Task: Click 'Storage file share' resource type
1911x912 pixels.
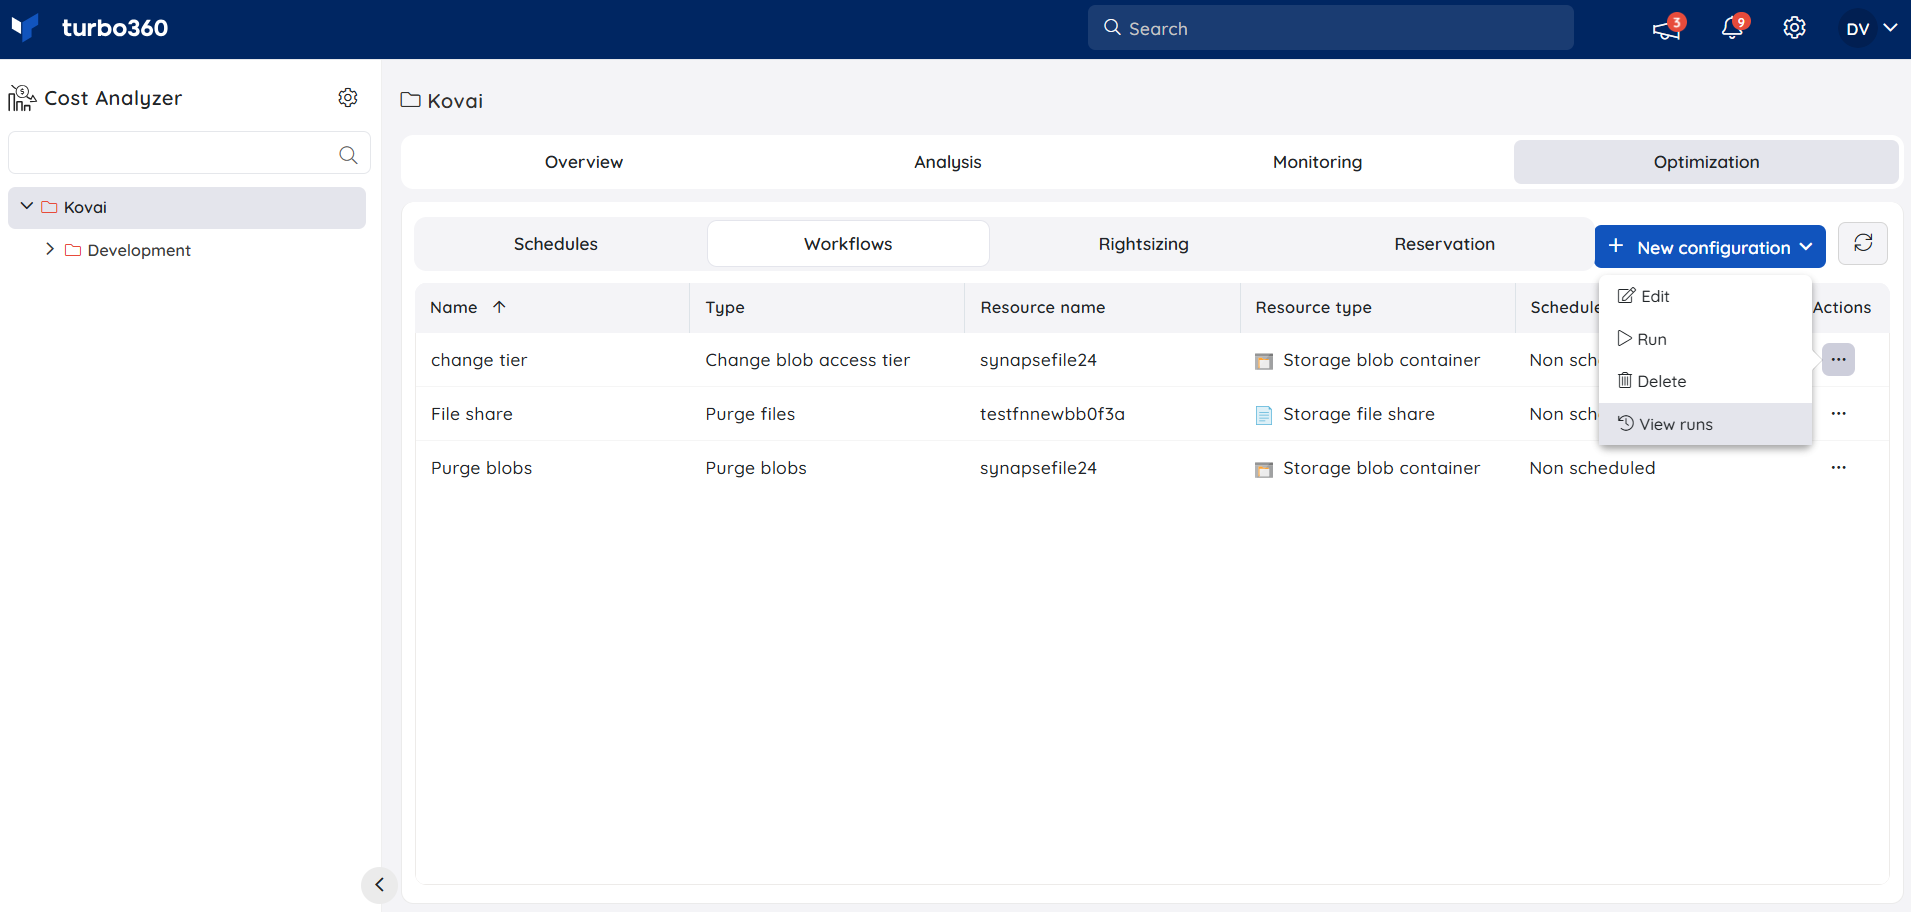Action: [1358, 414]
